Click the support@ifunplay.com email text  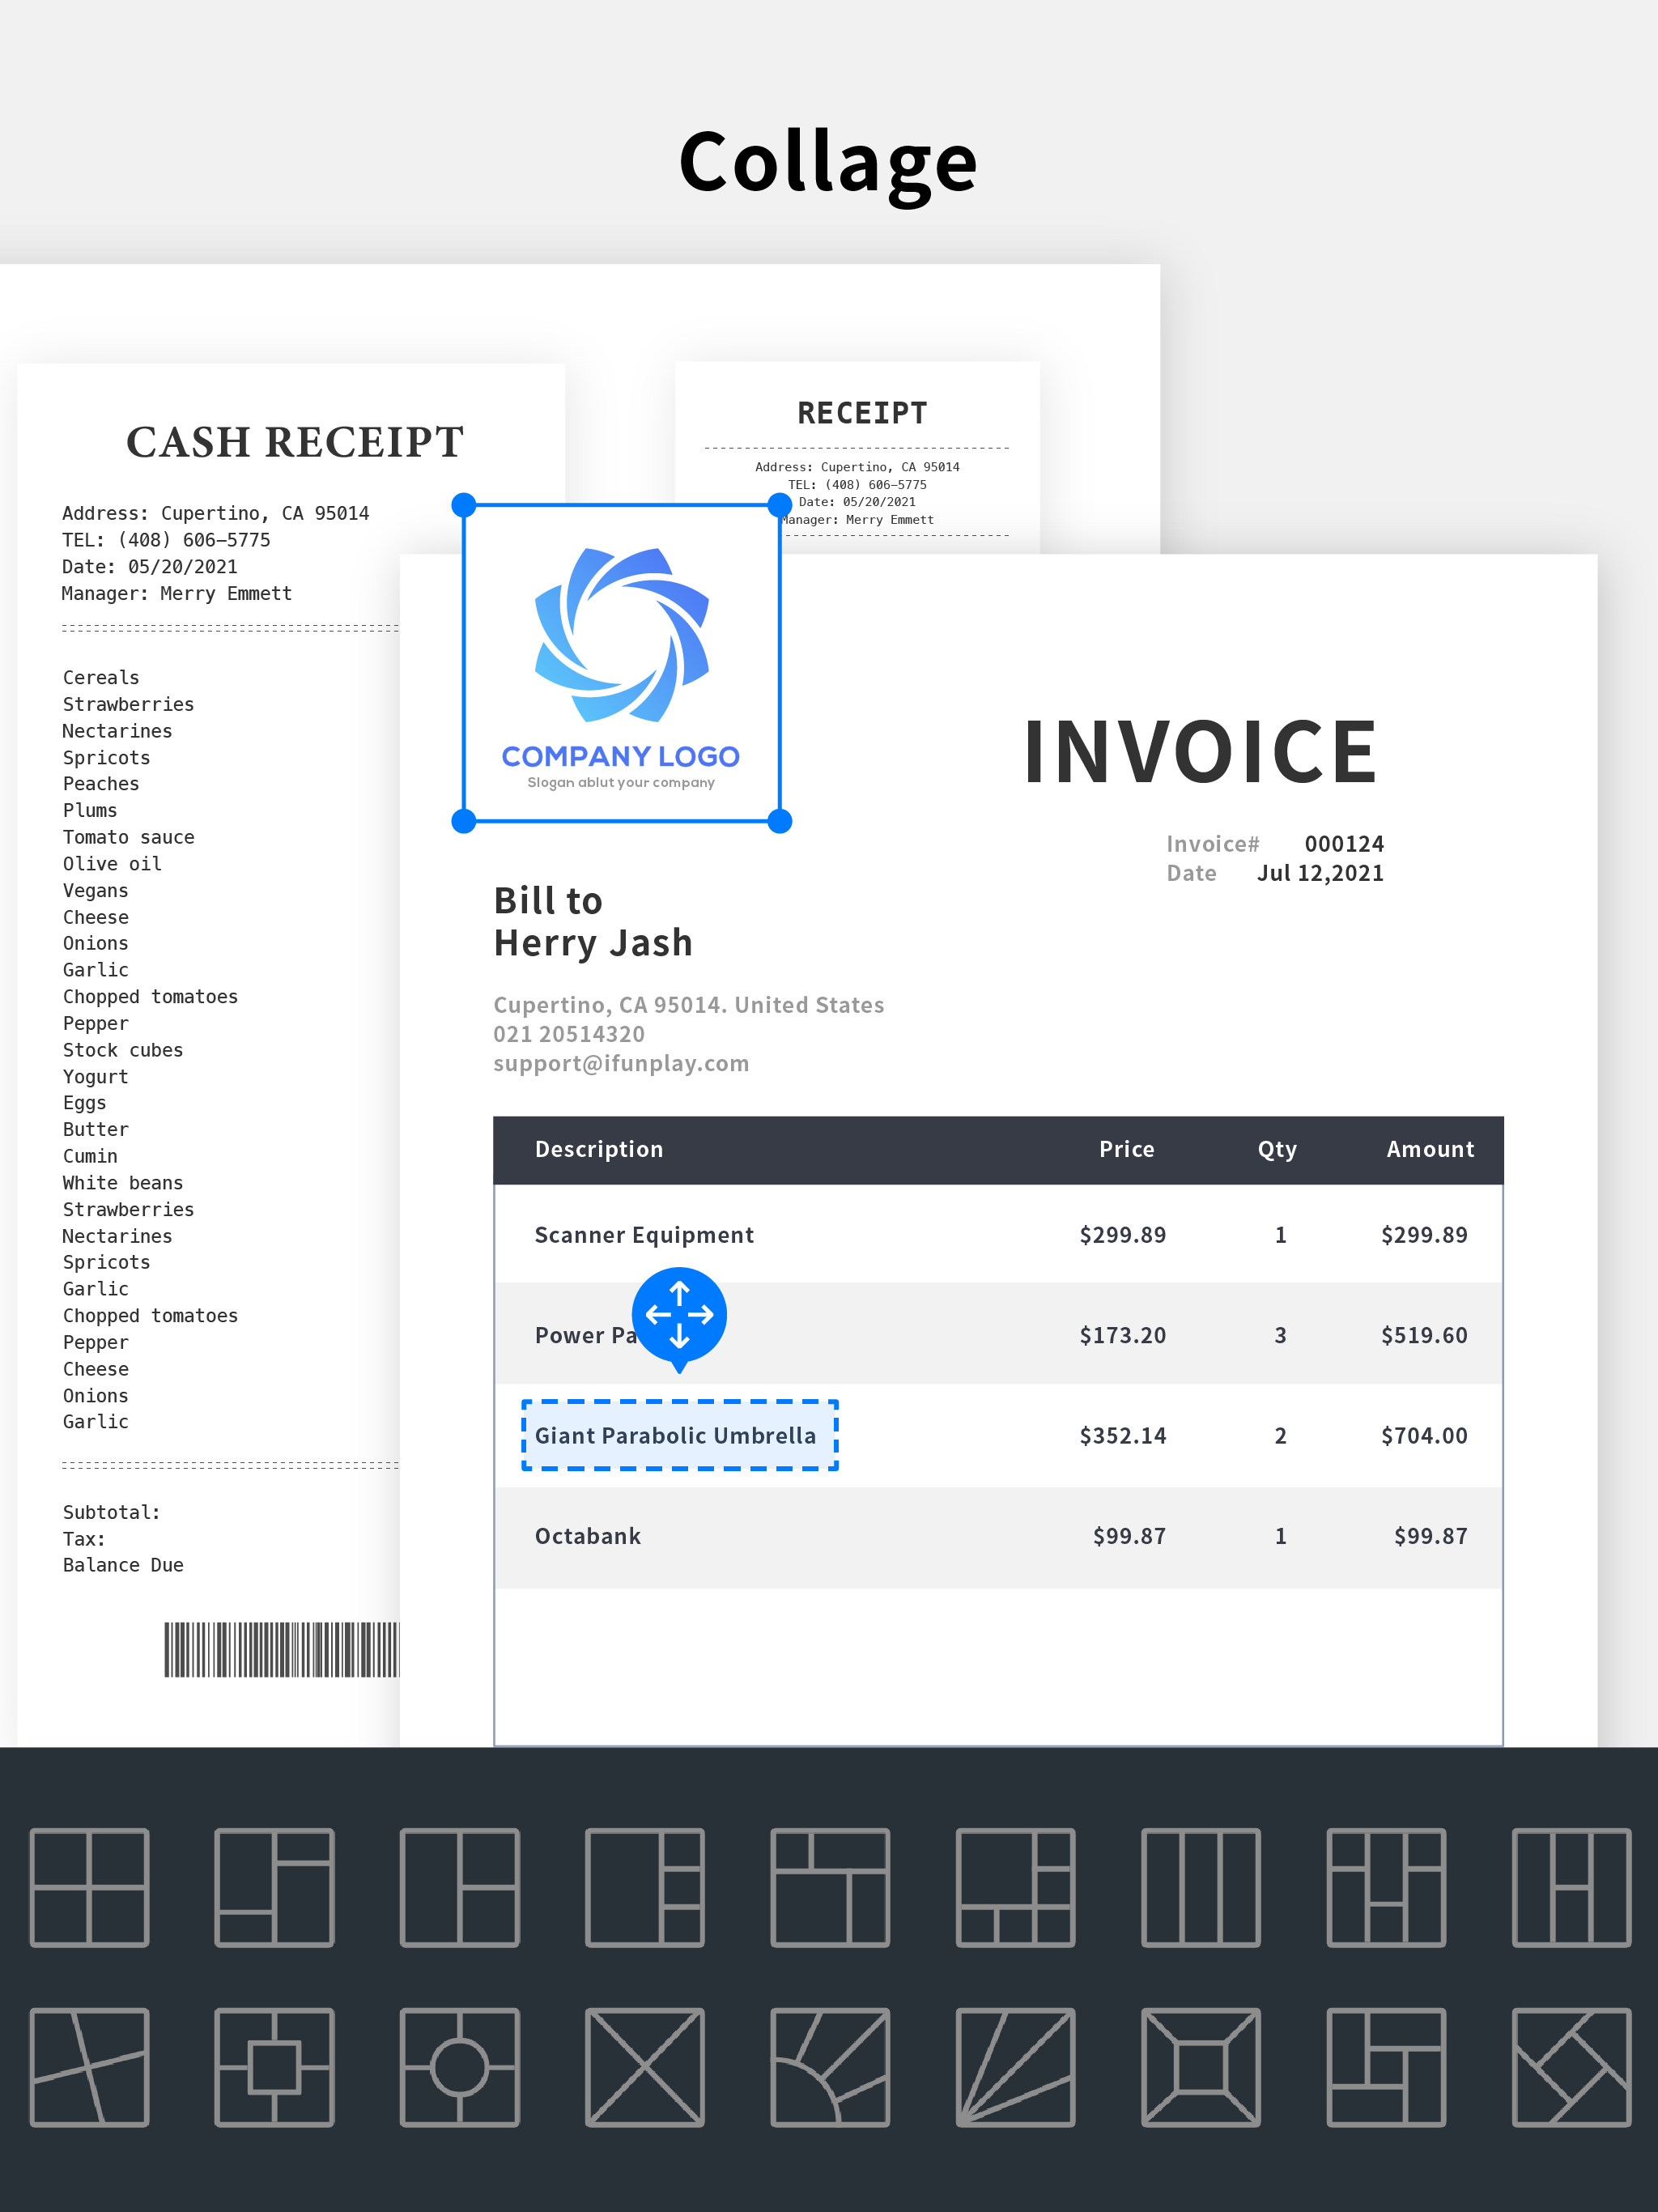[x=621, y=1063]
